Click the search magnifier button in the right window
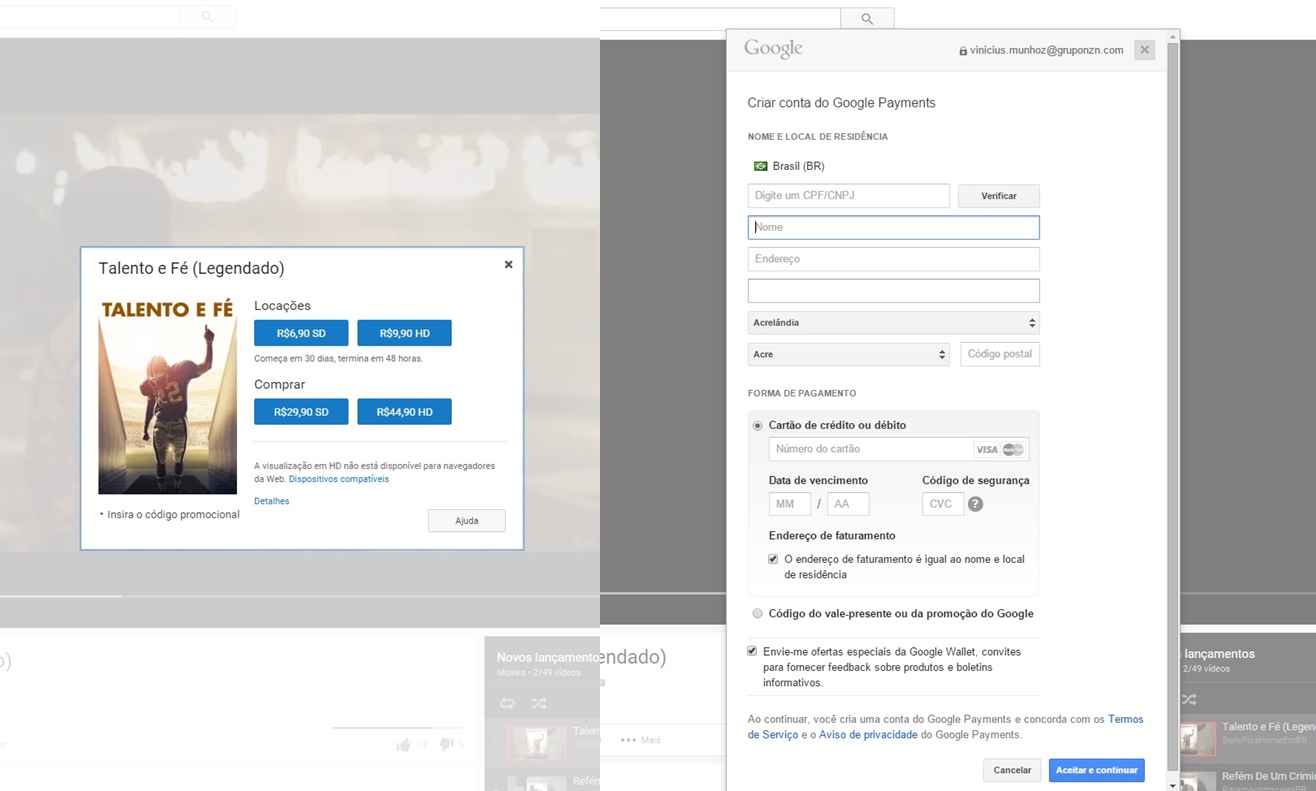The image size is (1316, 791). [x=867, y=19]
